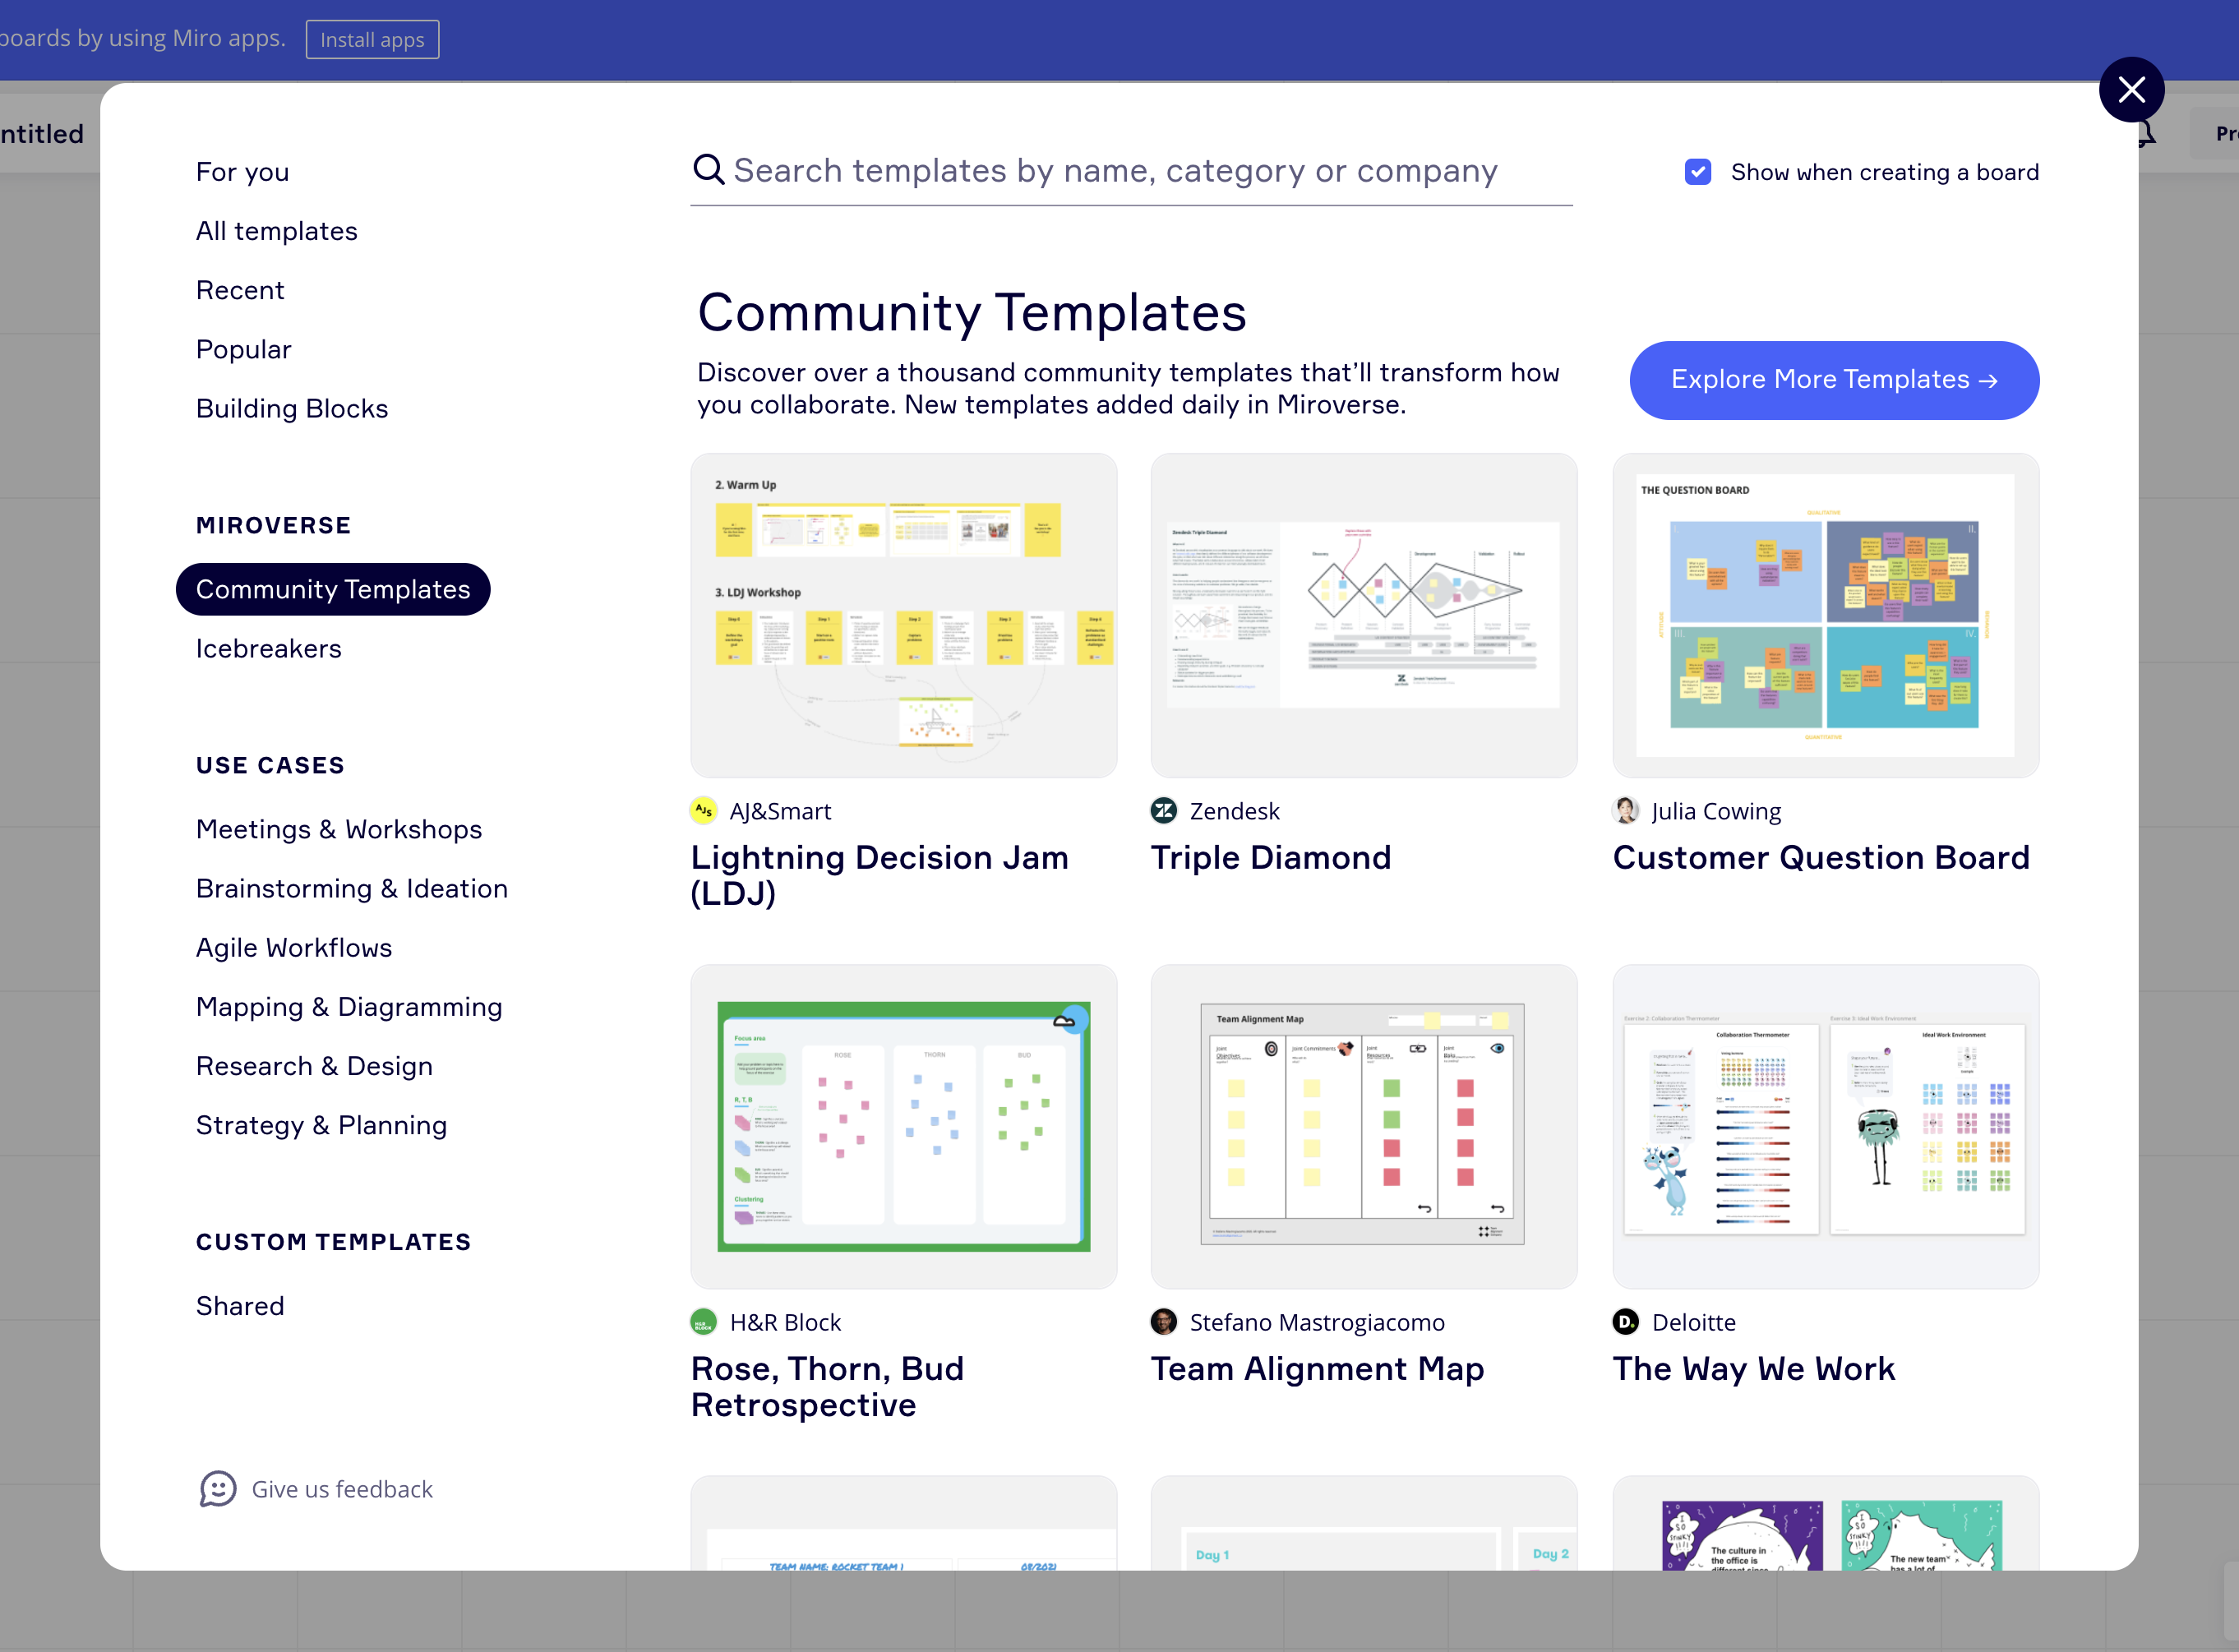Go to All templates section
The image size is (2239, 1652).
click(276, 231)
